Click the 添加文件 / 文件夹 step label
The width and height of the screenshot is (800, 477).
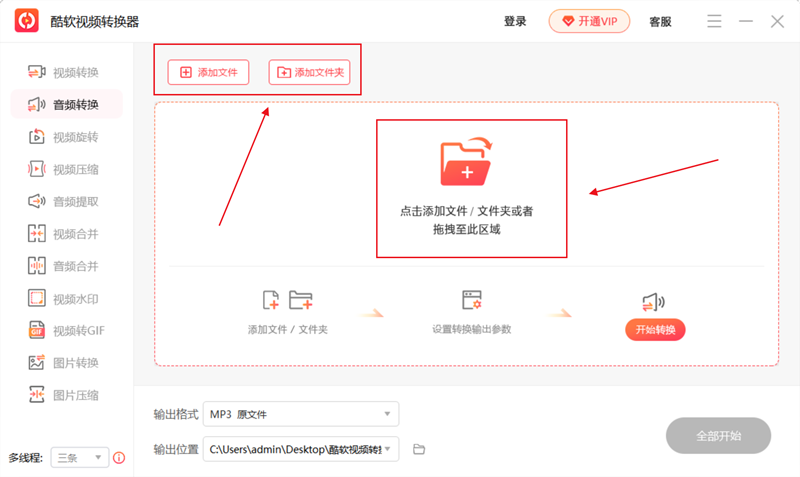click(288, 330)
